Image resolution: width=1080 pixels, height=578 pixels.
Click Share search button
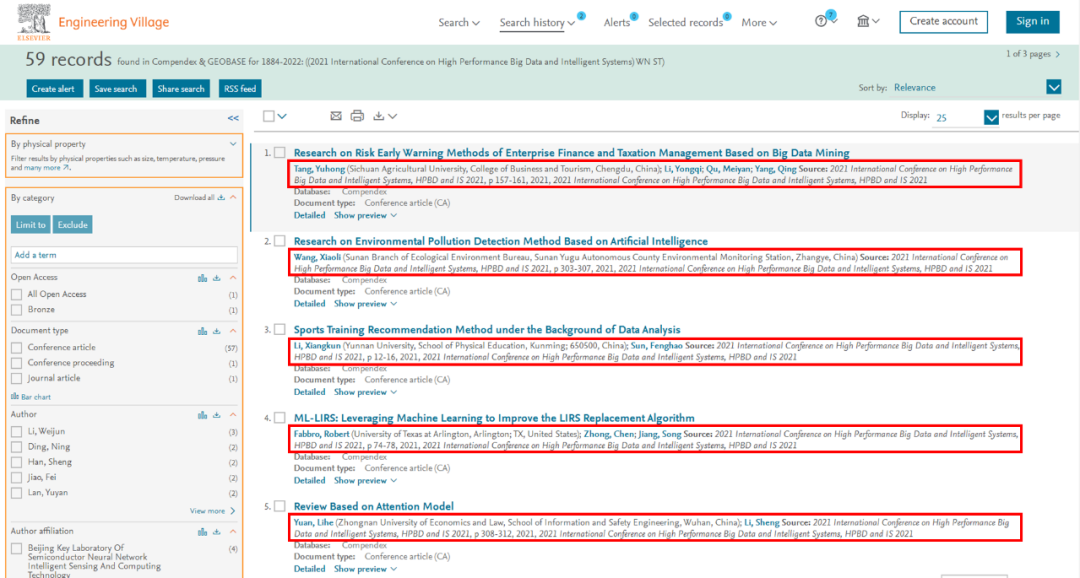click(x=180, y=88)
